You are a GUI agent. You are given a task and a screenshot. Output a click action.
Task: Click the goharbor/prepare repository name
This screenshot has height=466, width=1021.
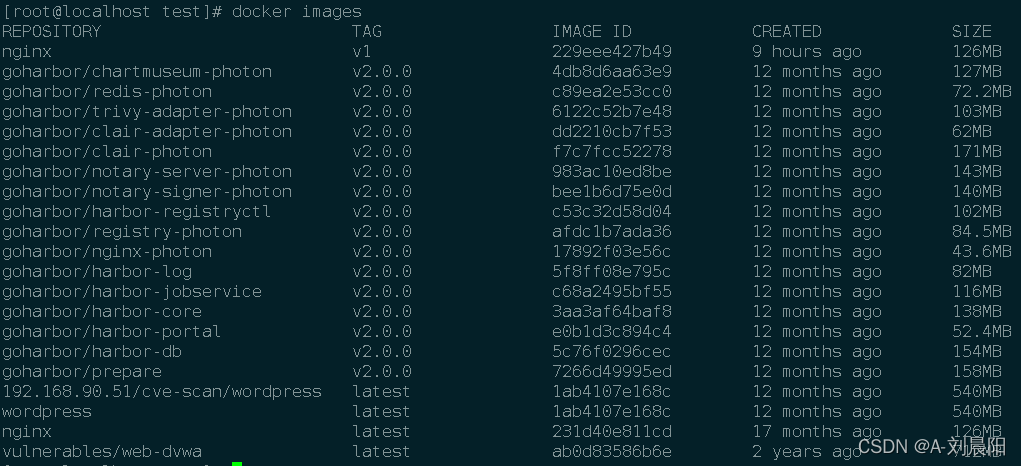tap(81, 372)
